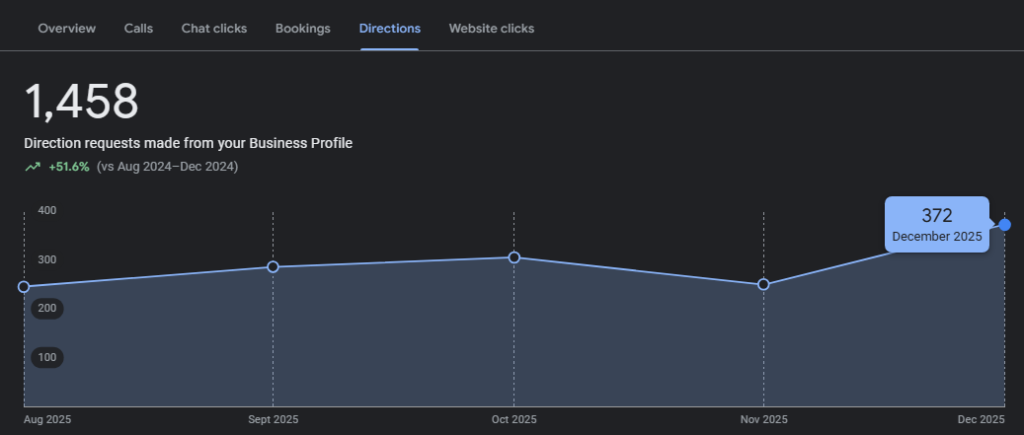Click the Sept 2025 x-axis label
The height and width of the screenshot is (435, 1024).
point(273,419)
